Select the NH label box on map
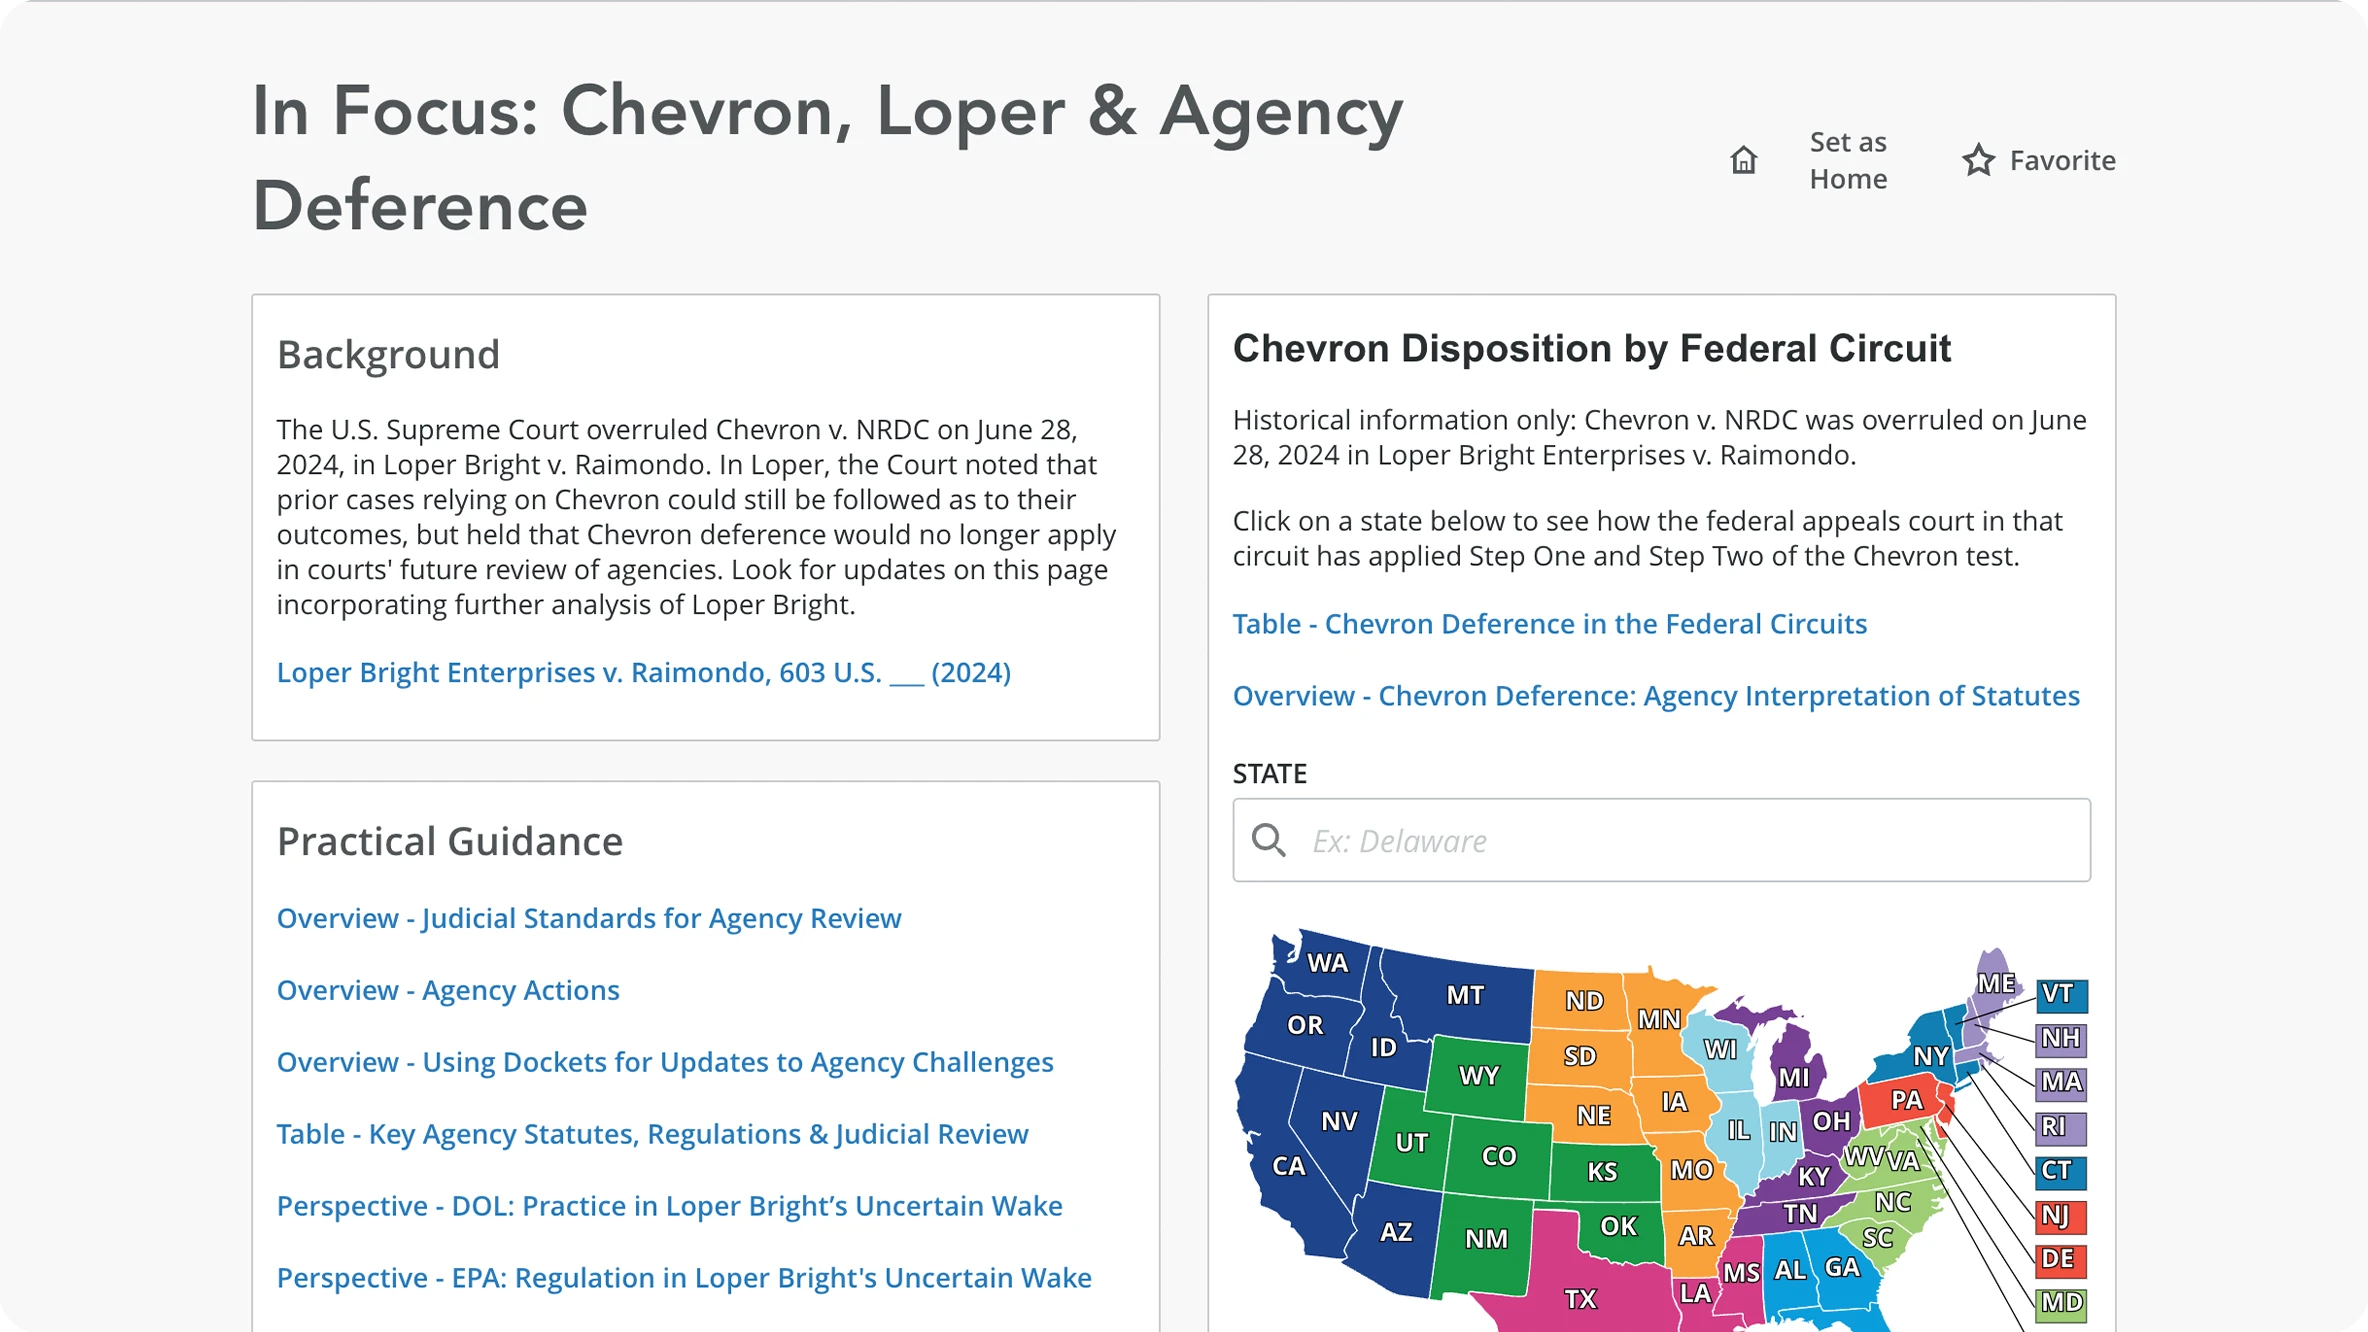2368x1332 pixels. (x=2060, y=1038)
